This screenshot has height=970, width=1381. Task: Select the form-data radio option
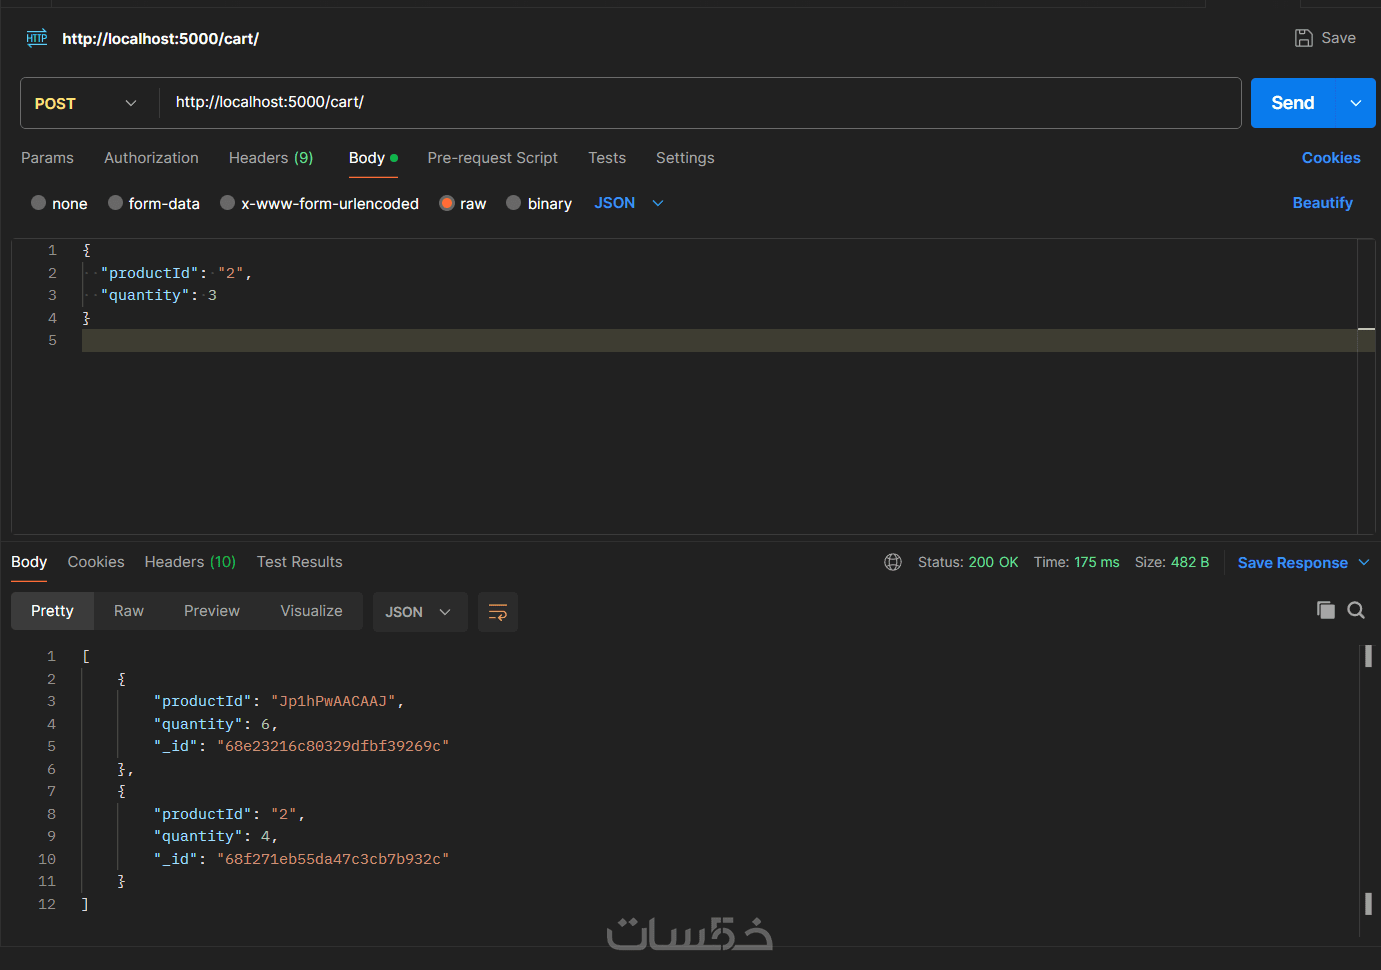pos(116,203)
